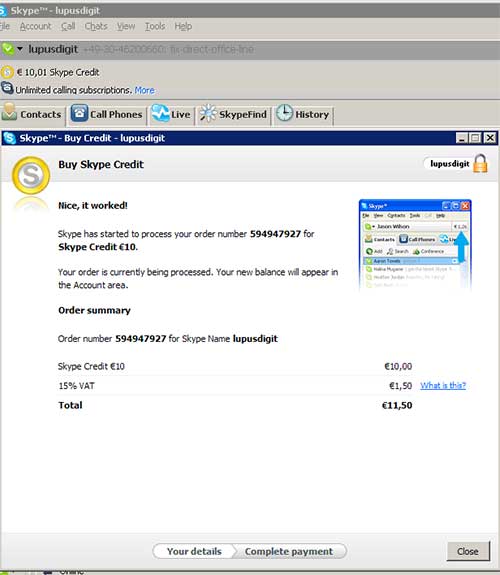Click the Close button
Viewport: 500px width, 575px height.
click(468, 551)
